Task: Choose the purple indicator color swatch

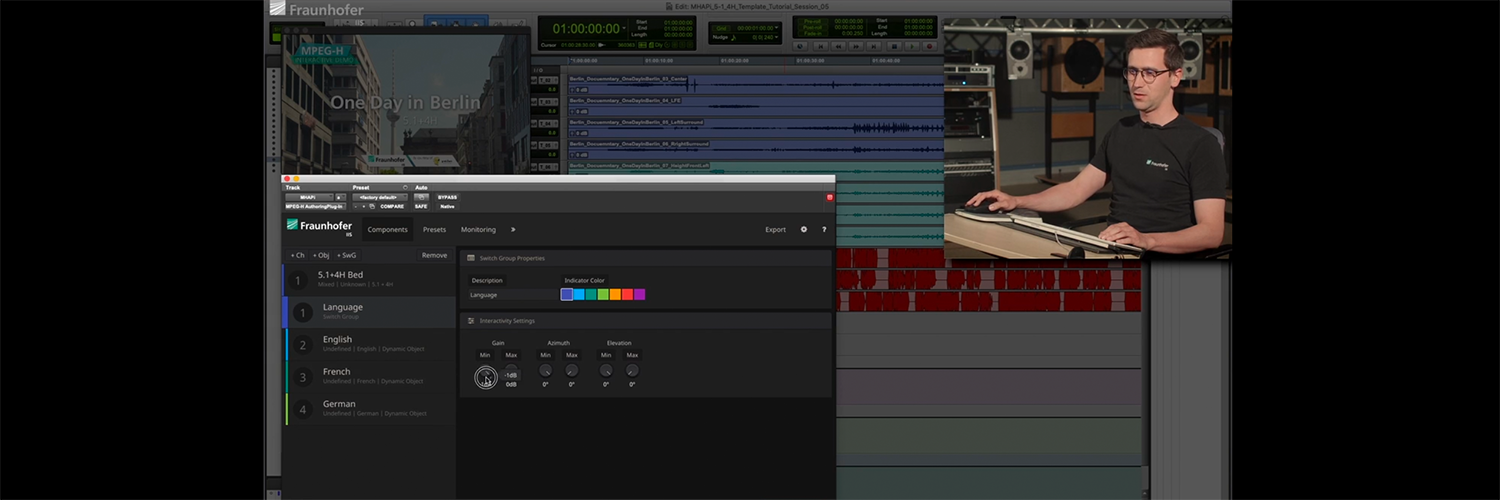Action: 639,294
